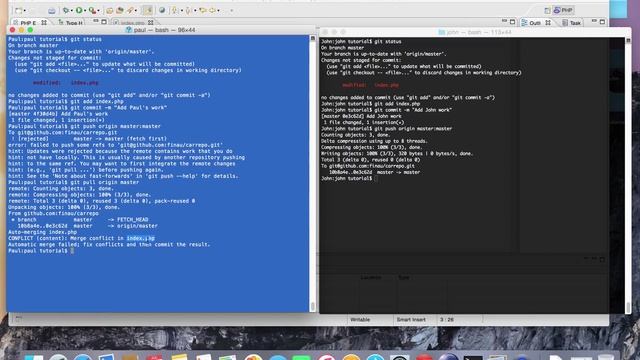Click 'Automatic merge failed' line in paul terminal

pyautogui.click(x=109, y=244)
